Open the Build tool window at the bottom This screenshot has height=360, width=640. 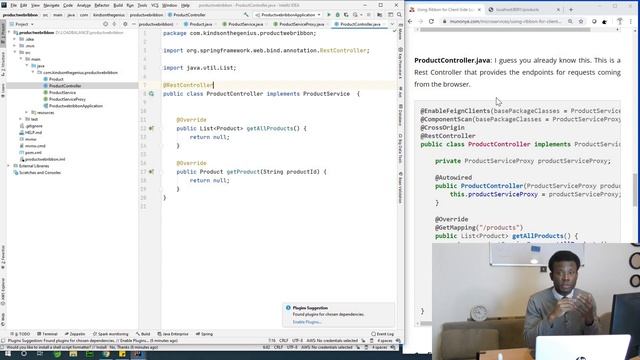(x=143, y=334)
